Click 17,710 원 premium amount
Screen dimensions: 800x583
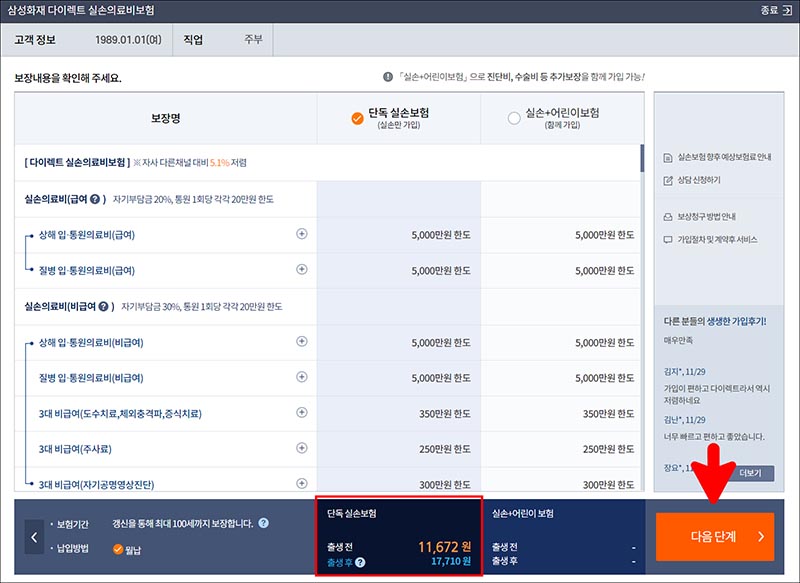[451, 562]
